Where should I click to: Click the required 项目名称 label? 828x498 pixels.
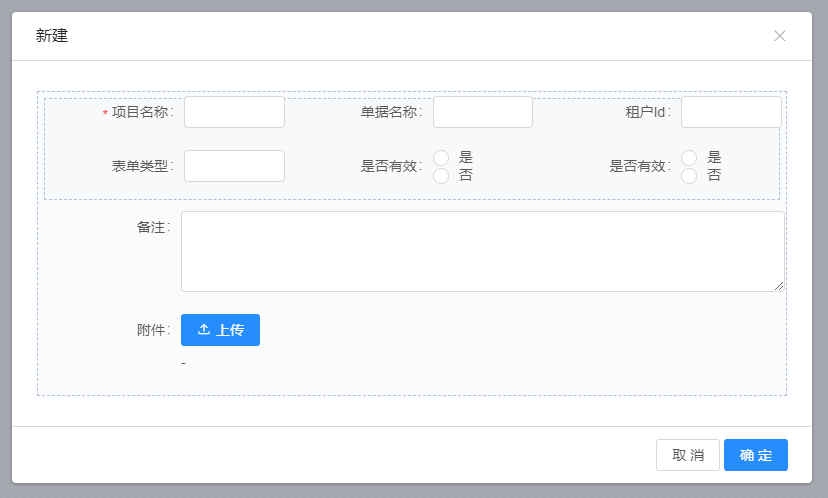coord(140,113)
